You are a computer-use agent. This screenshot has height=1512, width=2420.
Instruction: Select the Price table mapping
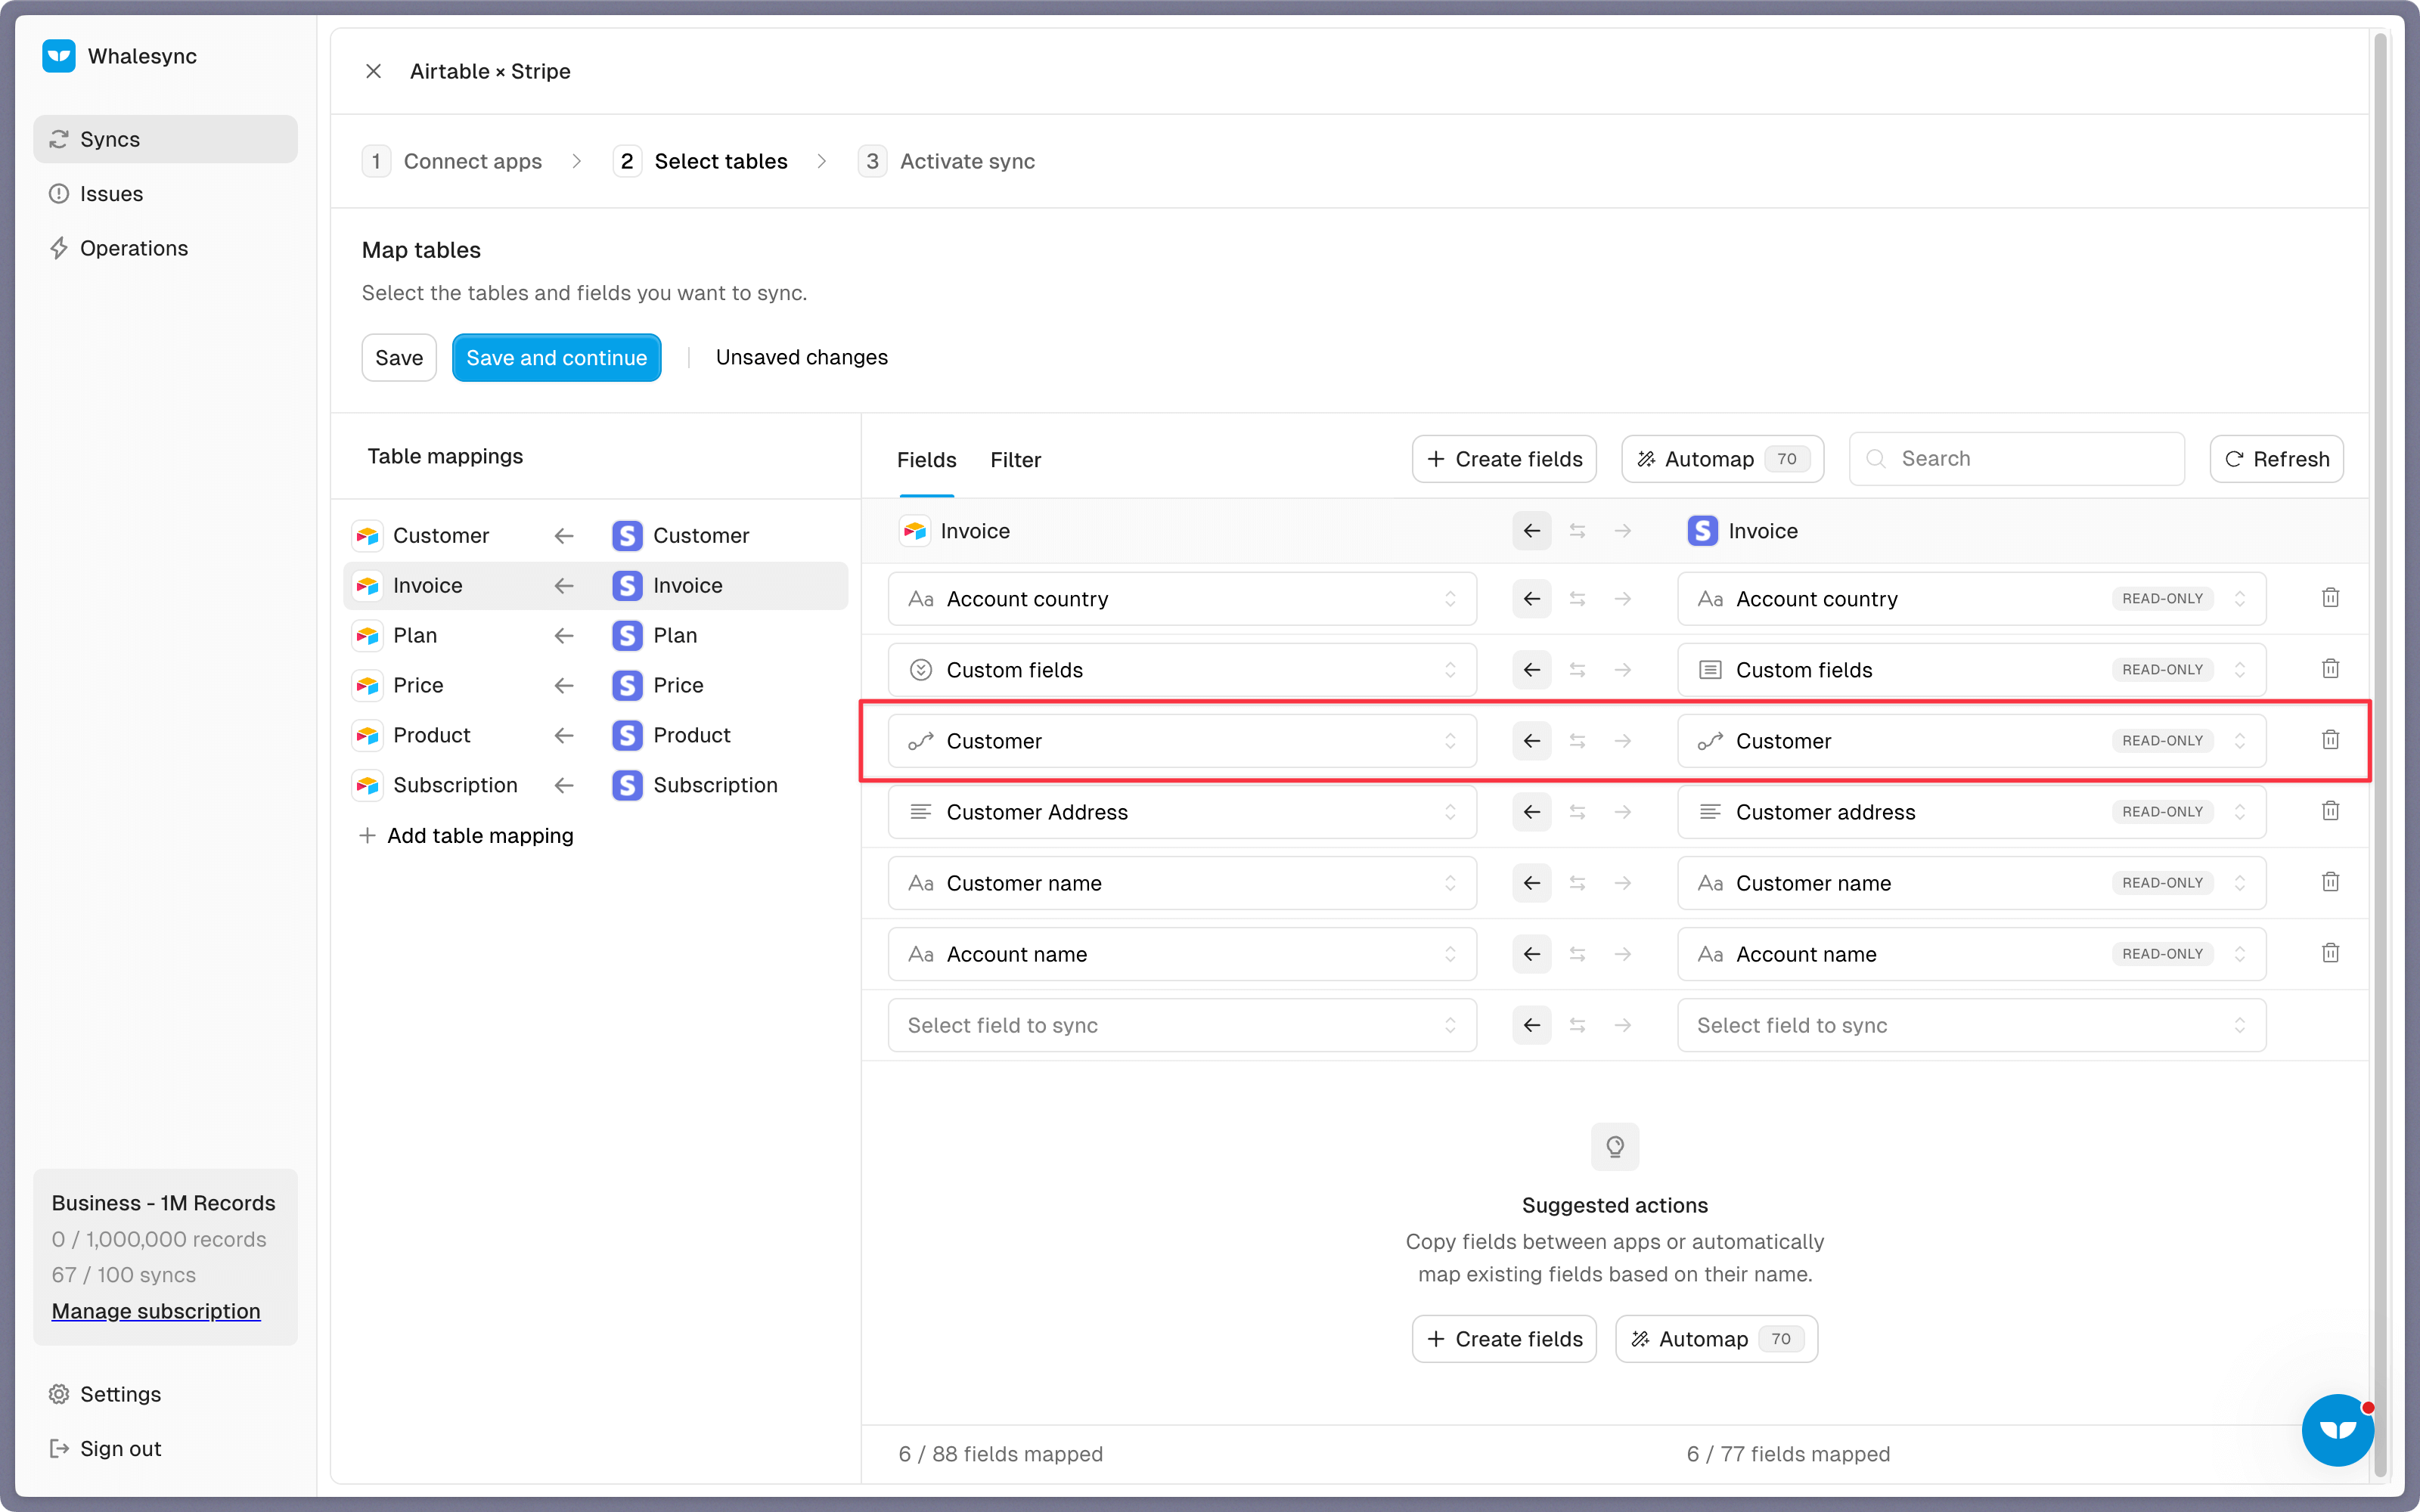[x=596, y=686]
